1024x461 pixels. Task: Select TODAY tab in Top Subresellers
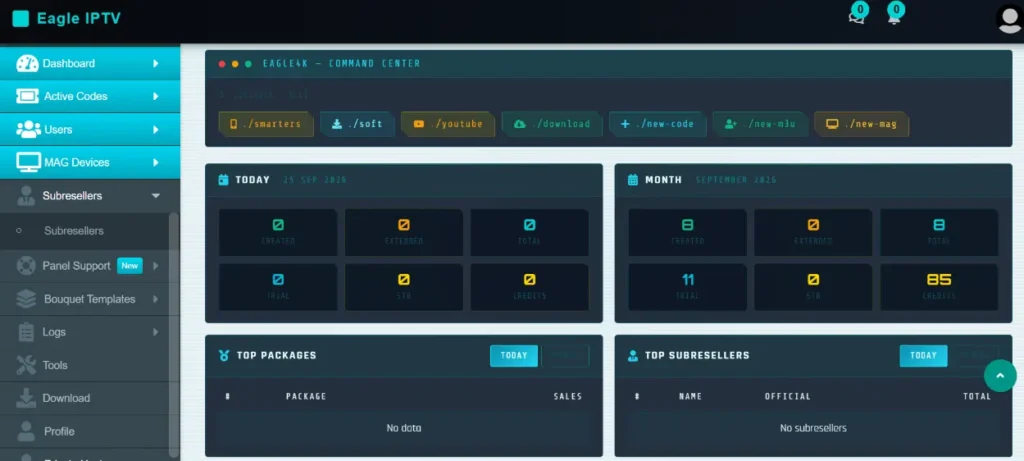coord(923,356)
